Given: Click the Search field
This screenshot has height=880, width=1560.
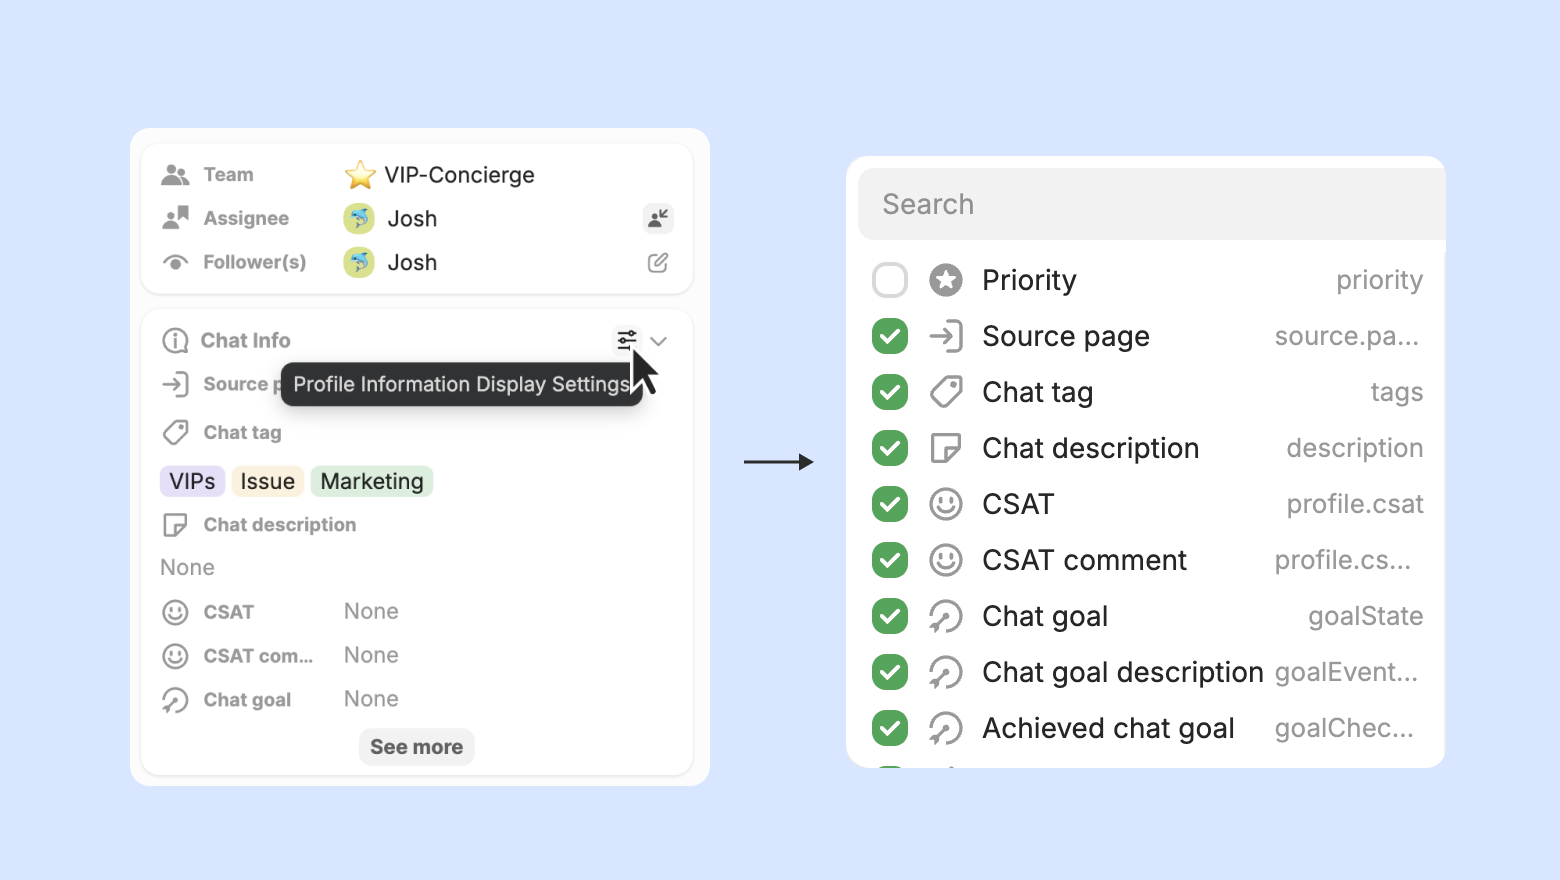Looking at the screenshot, I should [x=1150, y=204].
